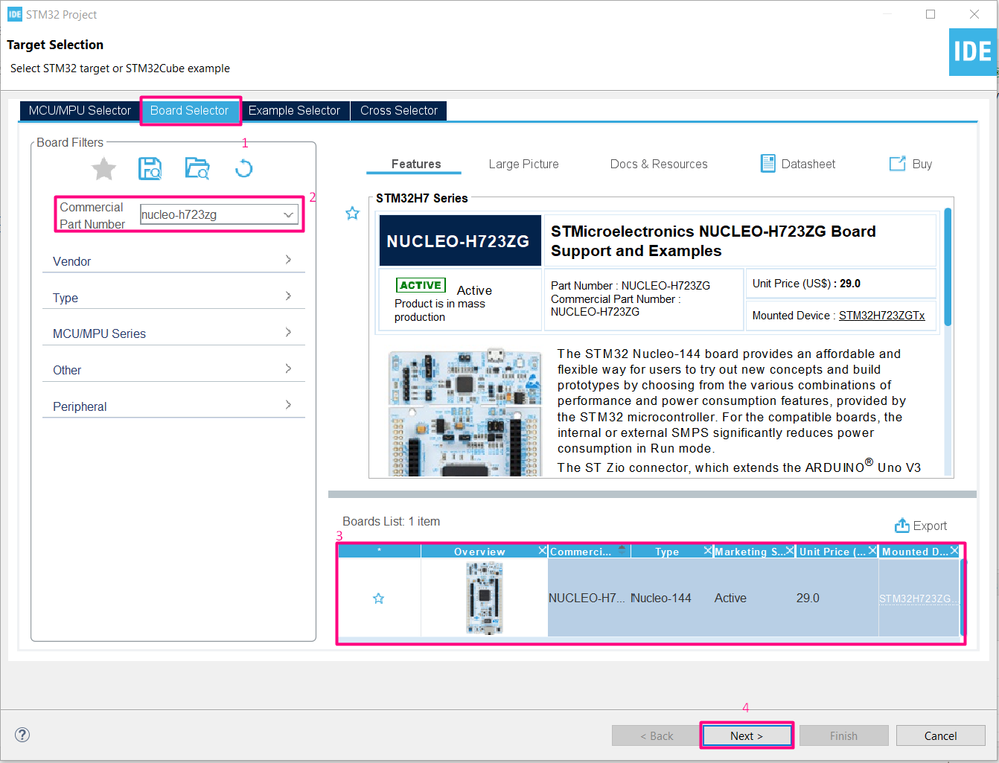
Task: Click the Unit Price (US$) : 29.0 text
Action: pos(806,283)
